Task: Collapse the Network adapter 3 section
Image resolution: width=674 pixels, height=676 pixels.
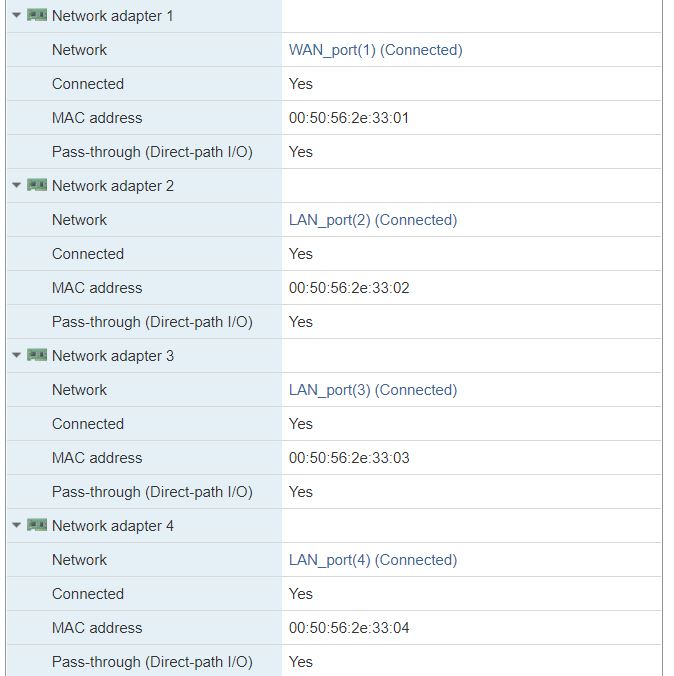Action: pos(17,355)
